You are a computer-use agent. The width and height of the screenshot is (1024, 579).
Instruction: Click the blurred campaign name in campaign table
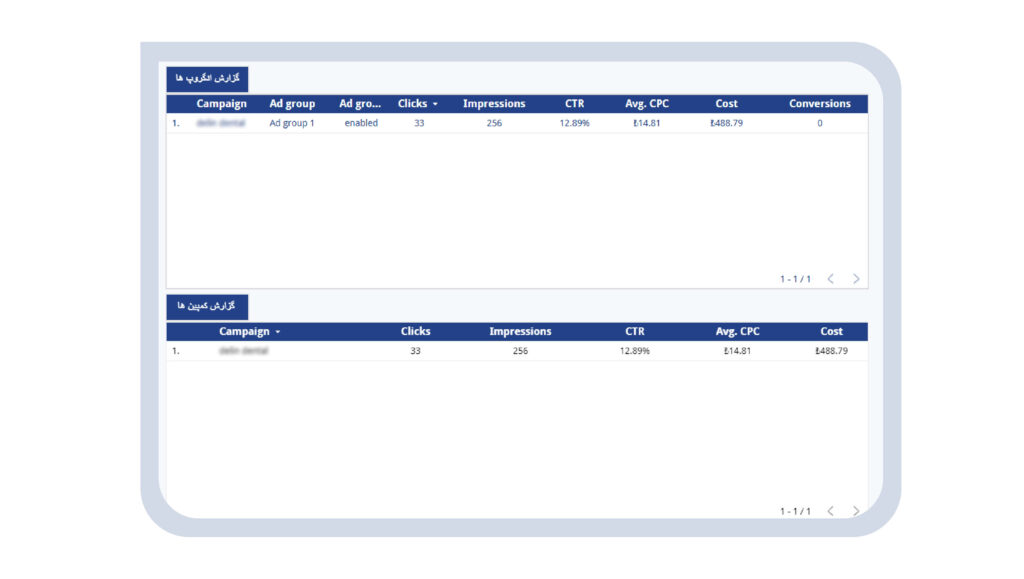point(244,351)
